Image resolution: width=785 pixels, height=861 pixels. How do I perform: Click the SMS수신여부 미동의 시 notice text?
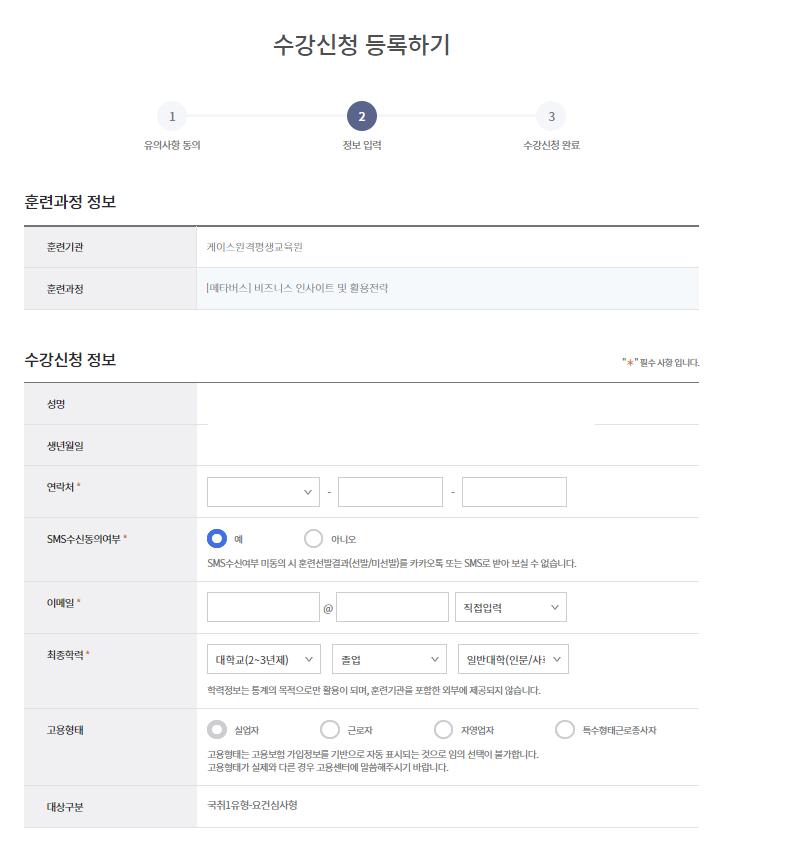click(x=392, y=563)
